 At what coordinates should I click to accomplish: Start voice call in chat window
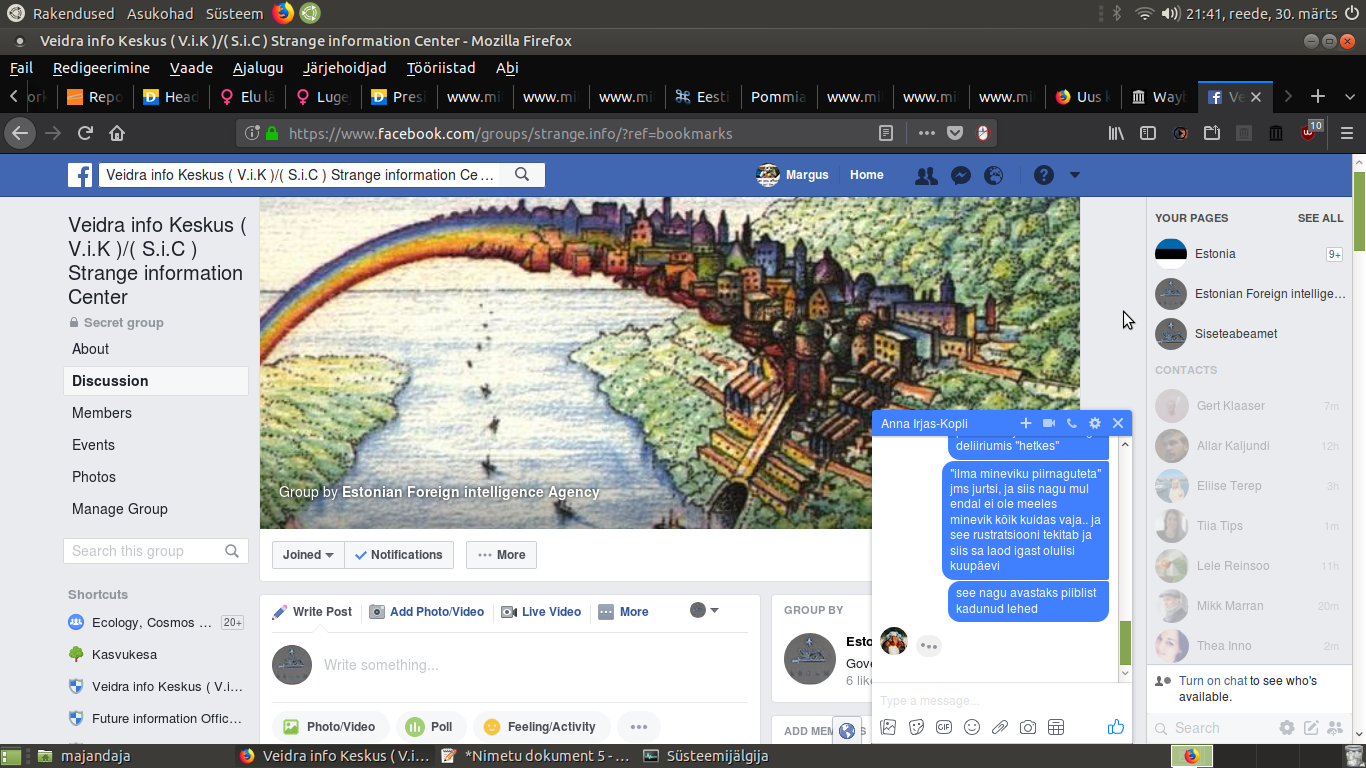point(1072,423)
